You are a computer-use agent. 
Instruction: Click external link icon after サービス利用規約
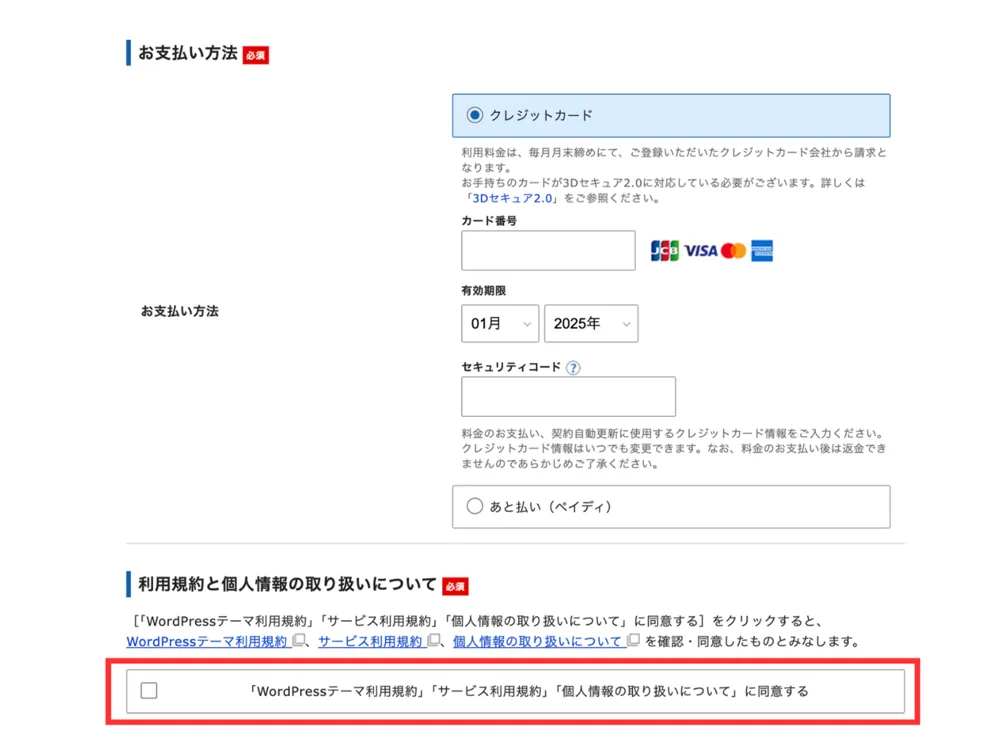(x=433, y=641)
